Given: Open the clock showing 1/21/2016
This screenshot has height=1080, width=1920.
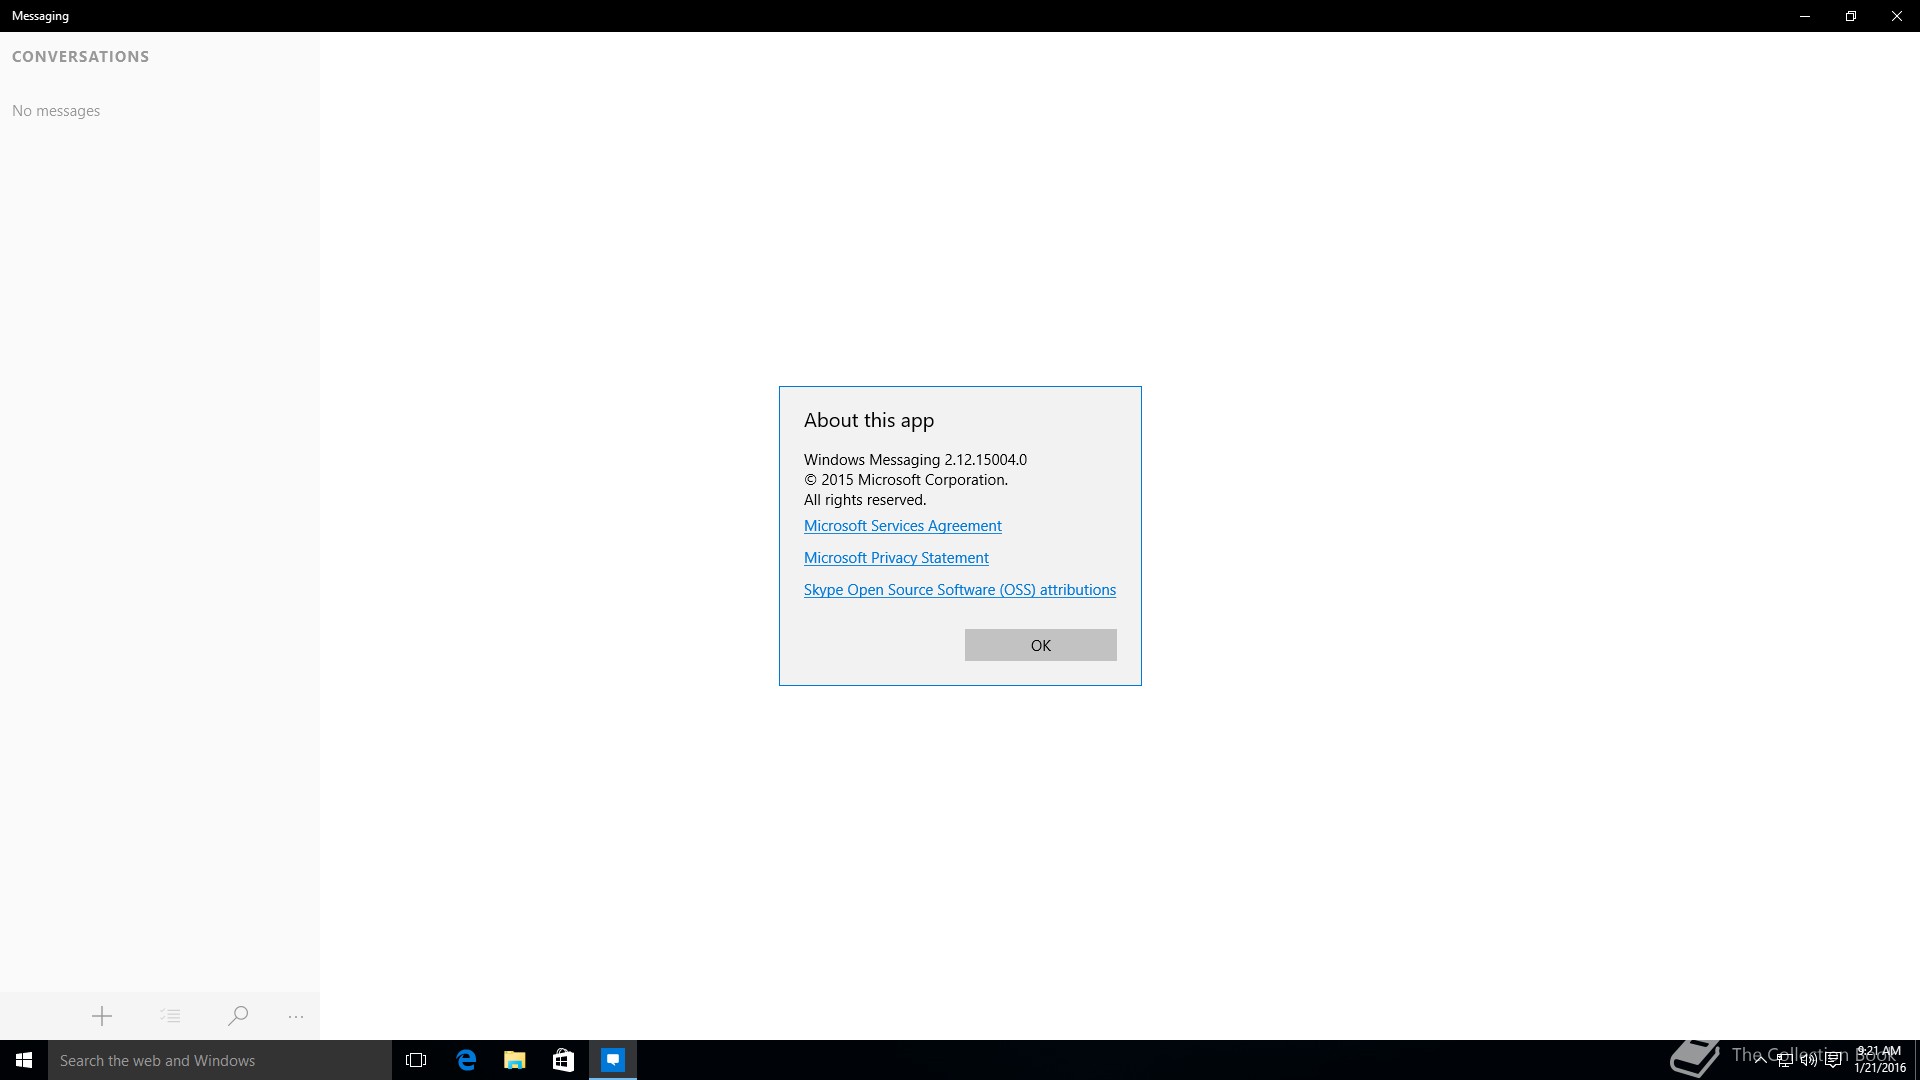Looking at the screenshot, I should (1879, 1060).
